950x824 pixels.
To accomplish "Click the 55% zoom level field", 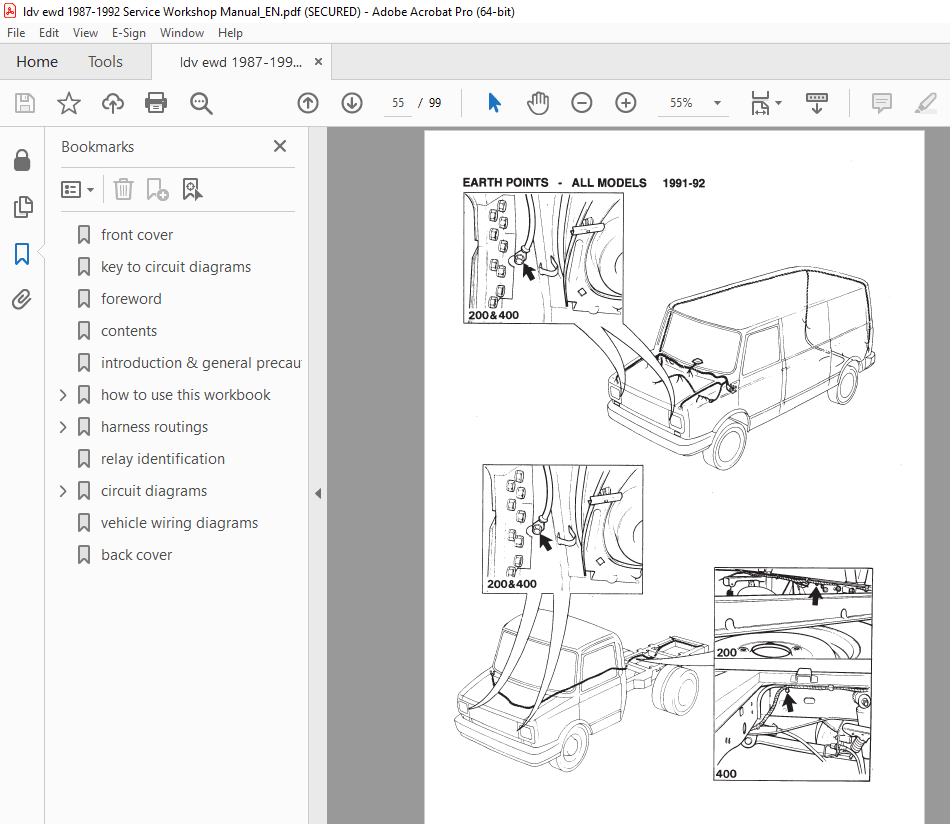I will point(681,103).
